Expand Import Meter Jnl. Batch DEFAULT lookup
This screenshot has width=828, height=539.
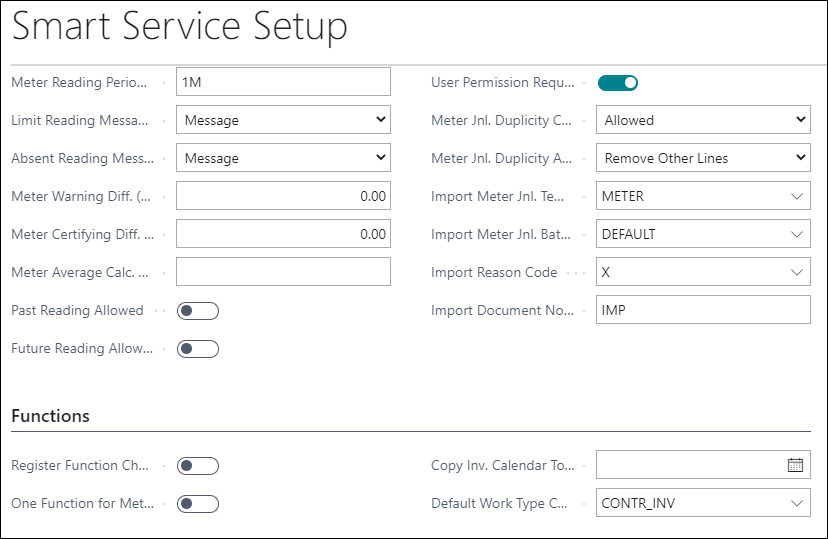pyautogui.click(x=797, y=234)
